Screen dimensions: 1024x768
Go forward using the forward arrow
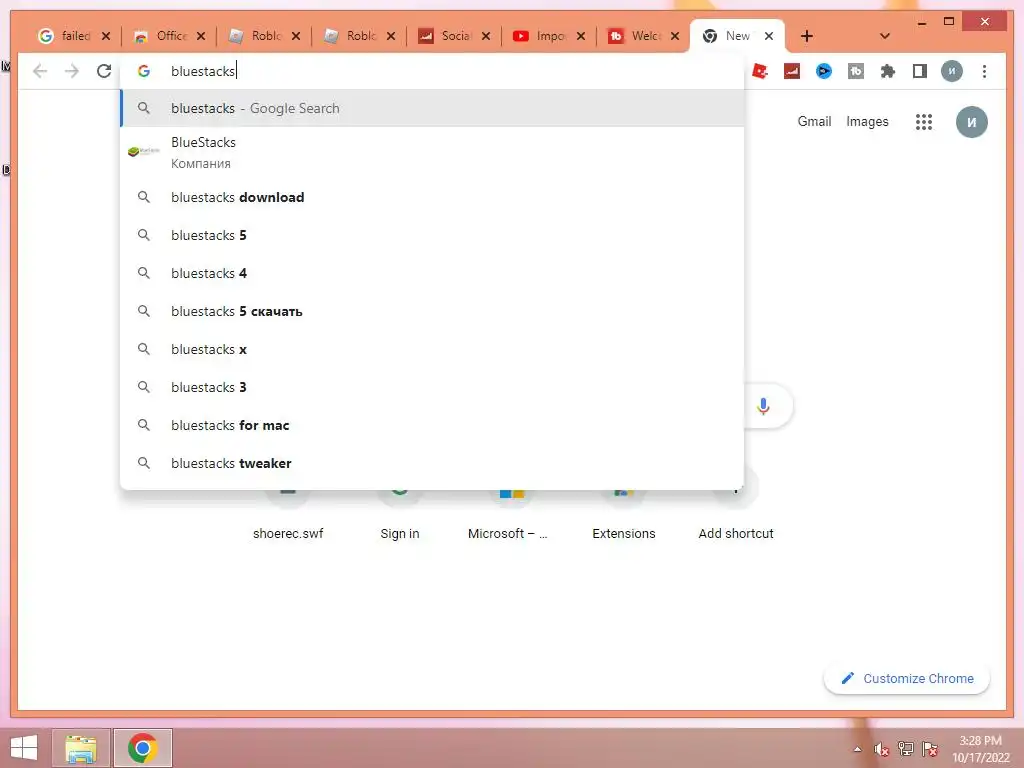click(72, 71)
